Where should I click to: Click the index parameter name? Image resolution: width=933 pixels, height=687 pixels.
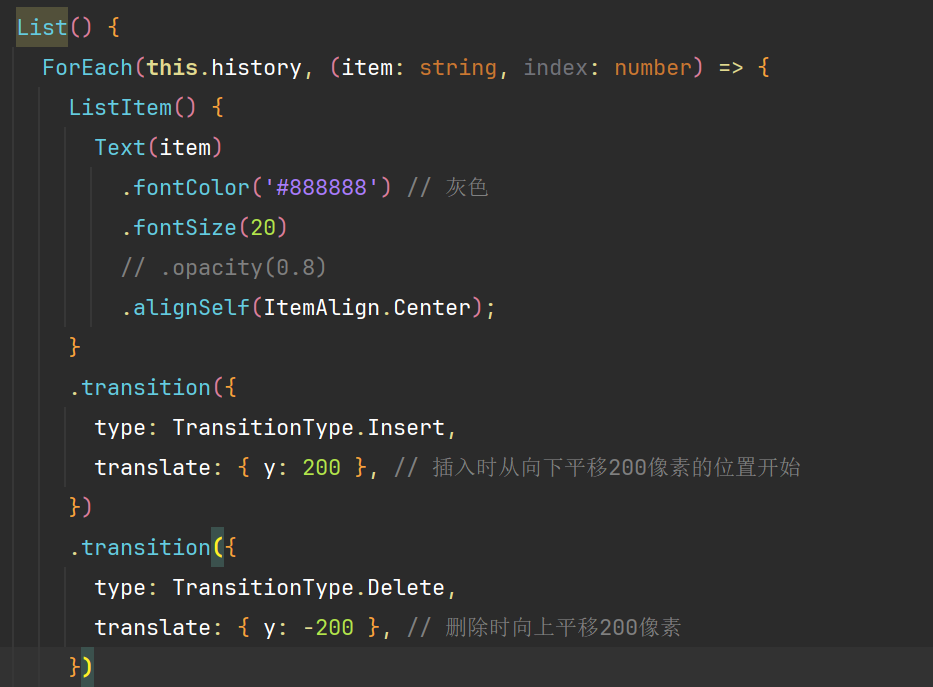point(555,68)
